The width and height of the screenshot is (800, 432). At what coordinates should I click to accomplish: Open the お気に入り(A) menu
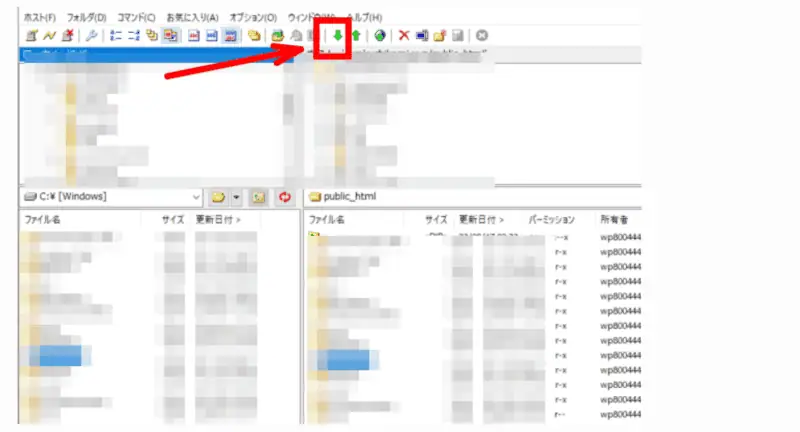click(192, 17)
